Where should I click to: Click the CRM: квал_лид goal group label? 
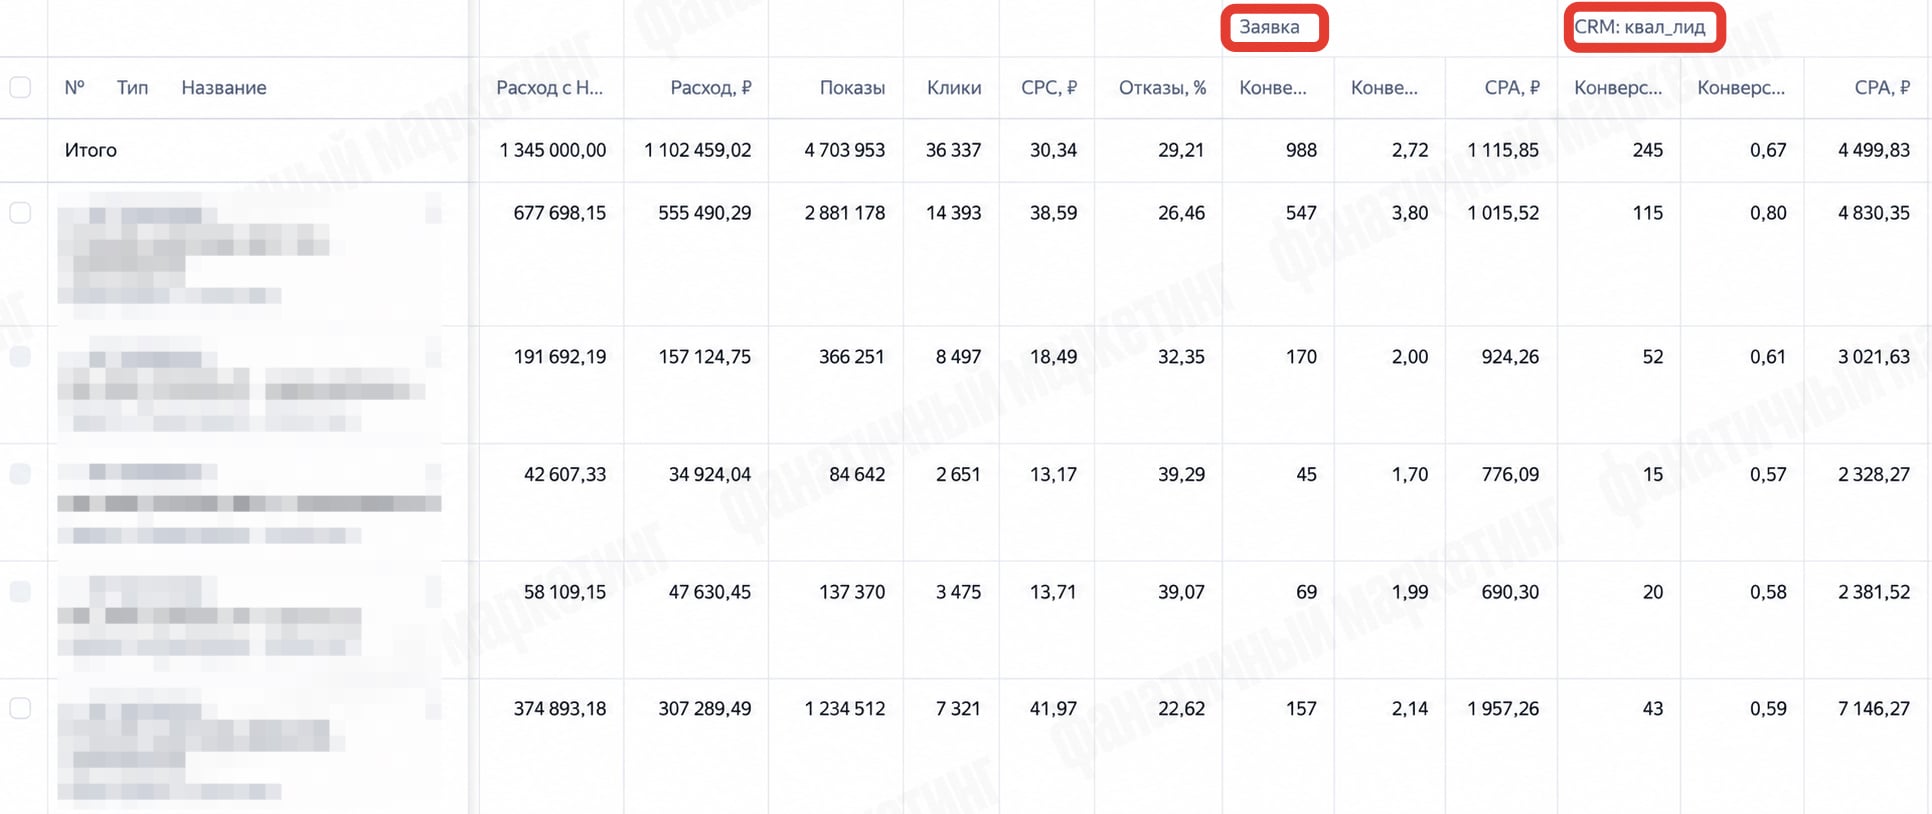point(1640,27)
